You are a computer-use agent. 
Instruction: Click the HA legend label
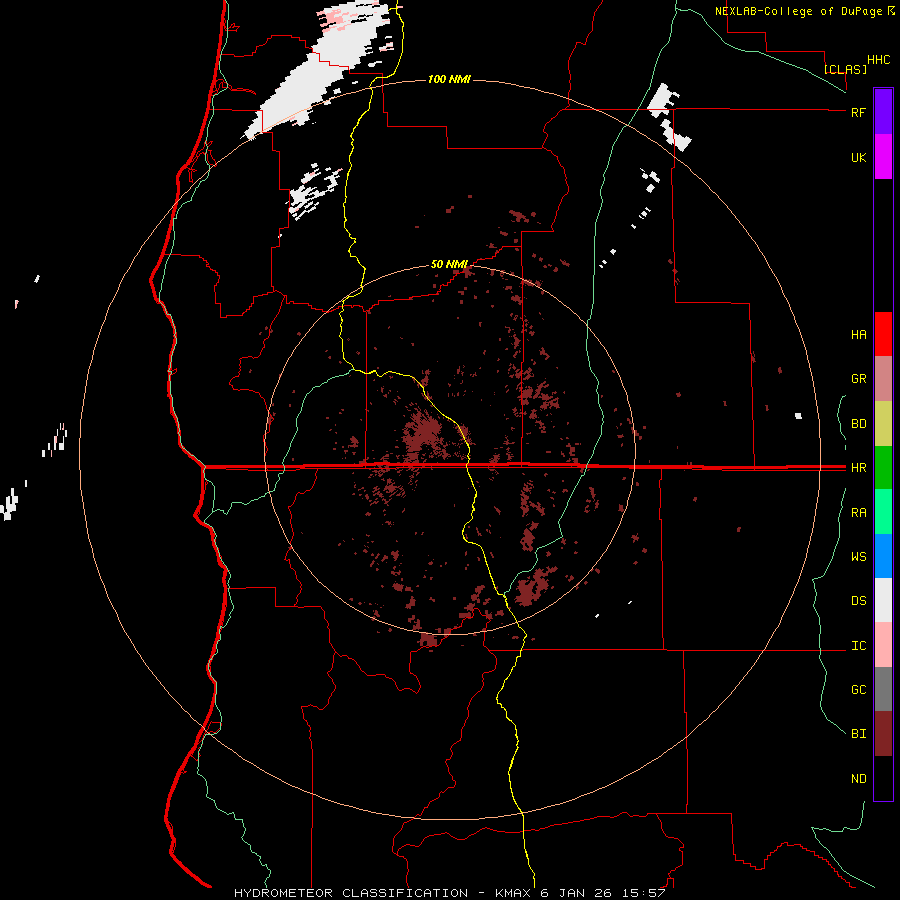[858, 334]
